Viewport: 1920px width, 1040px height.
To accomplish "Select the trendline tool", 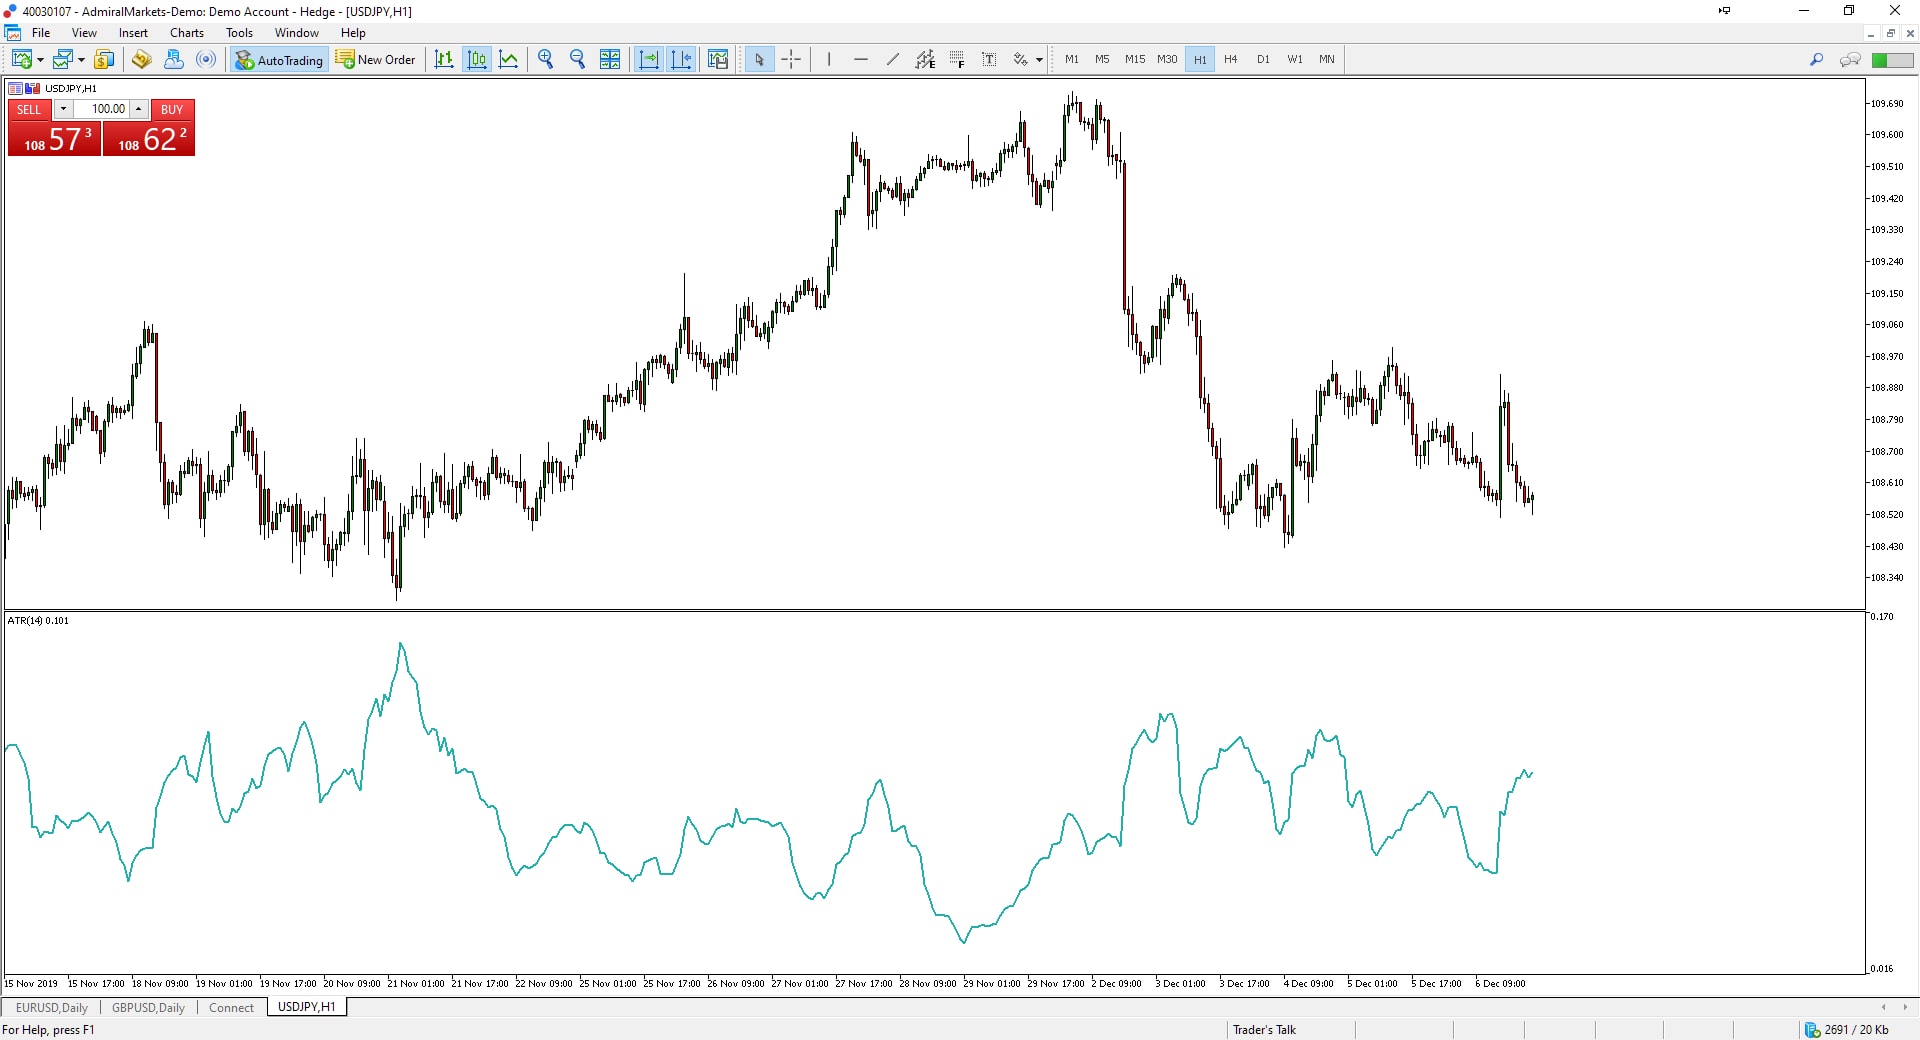I will click(893, 60).
